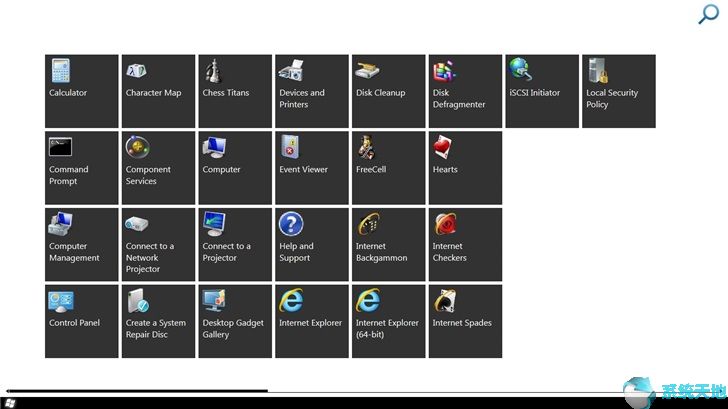Play Internet Spades
728x409 pixels.
(465, 321)
